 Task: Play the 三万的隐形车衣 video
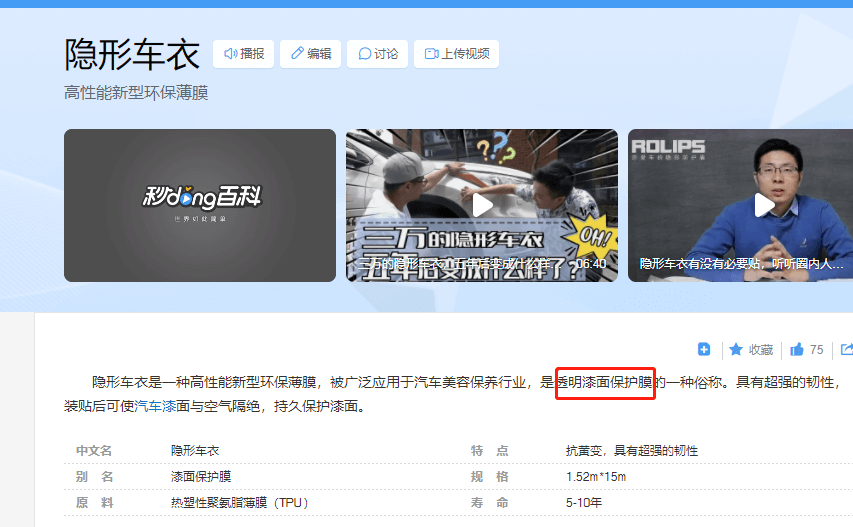[482, 205]
